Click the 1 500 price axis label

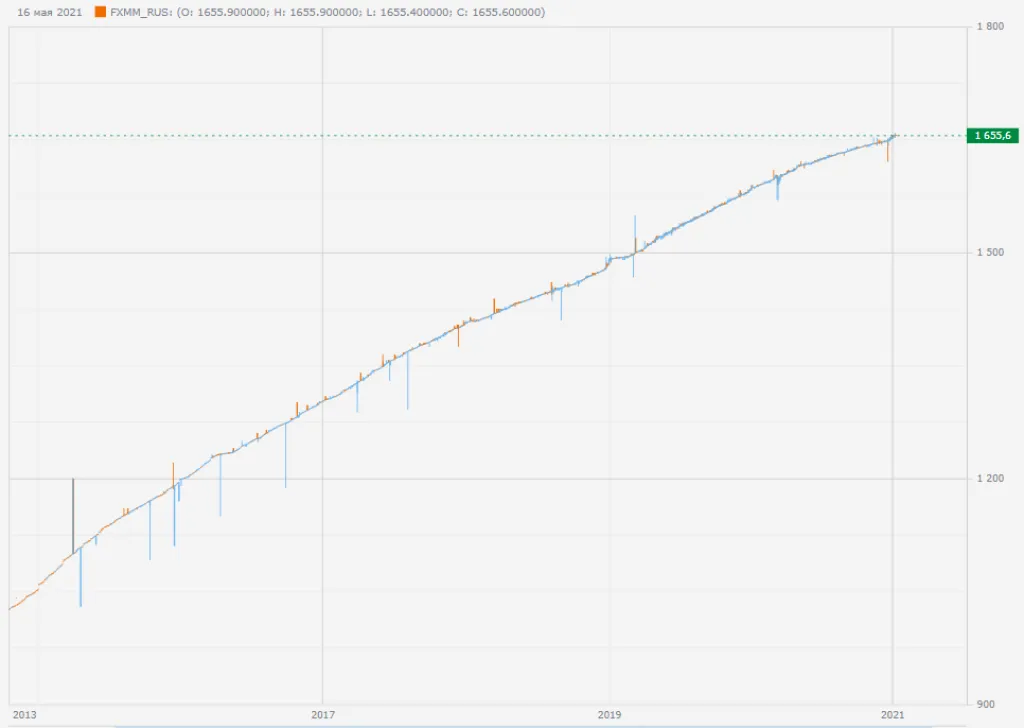[990, 253]
